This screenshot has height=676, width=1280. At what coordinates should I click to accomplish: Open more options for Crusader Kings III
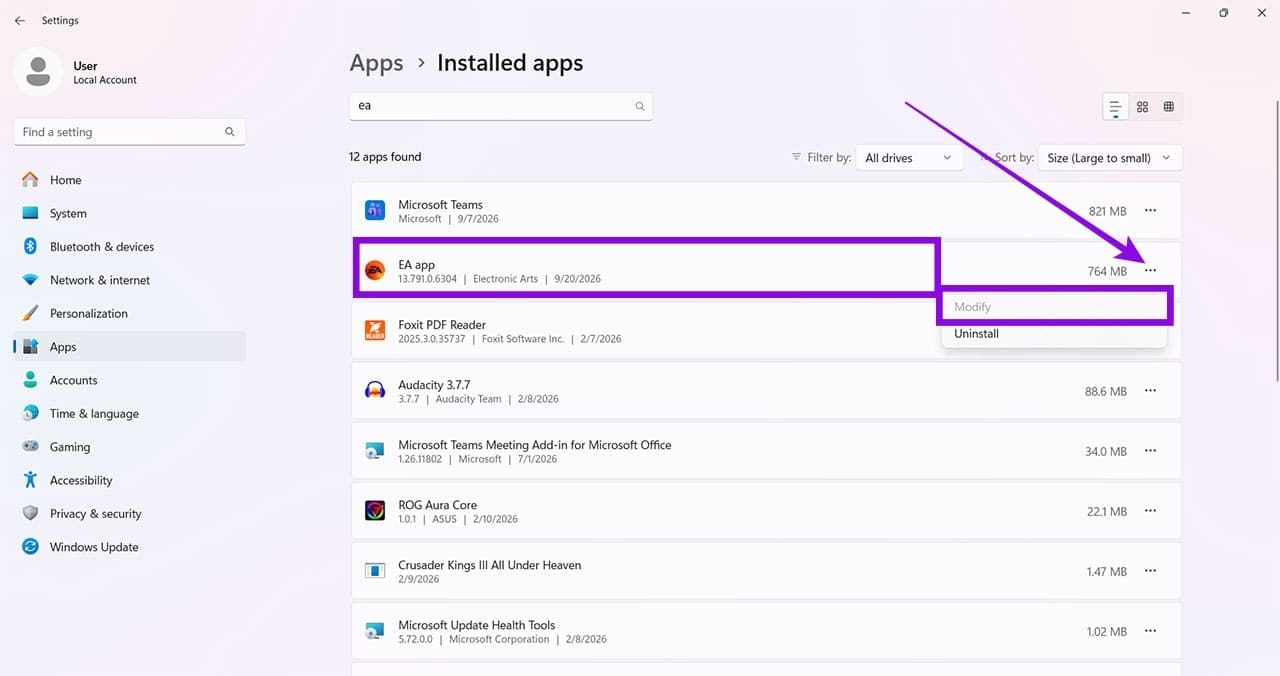[x=1150, y=571]
